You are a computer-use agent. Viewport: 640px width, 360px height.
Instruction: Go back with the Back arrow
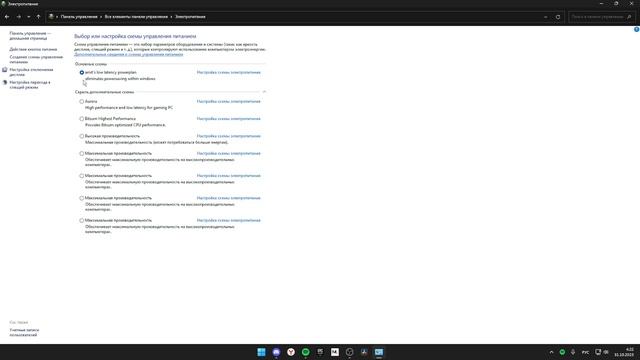(x=7, y=17)
